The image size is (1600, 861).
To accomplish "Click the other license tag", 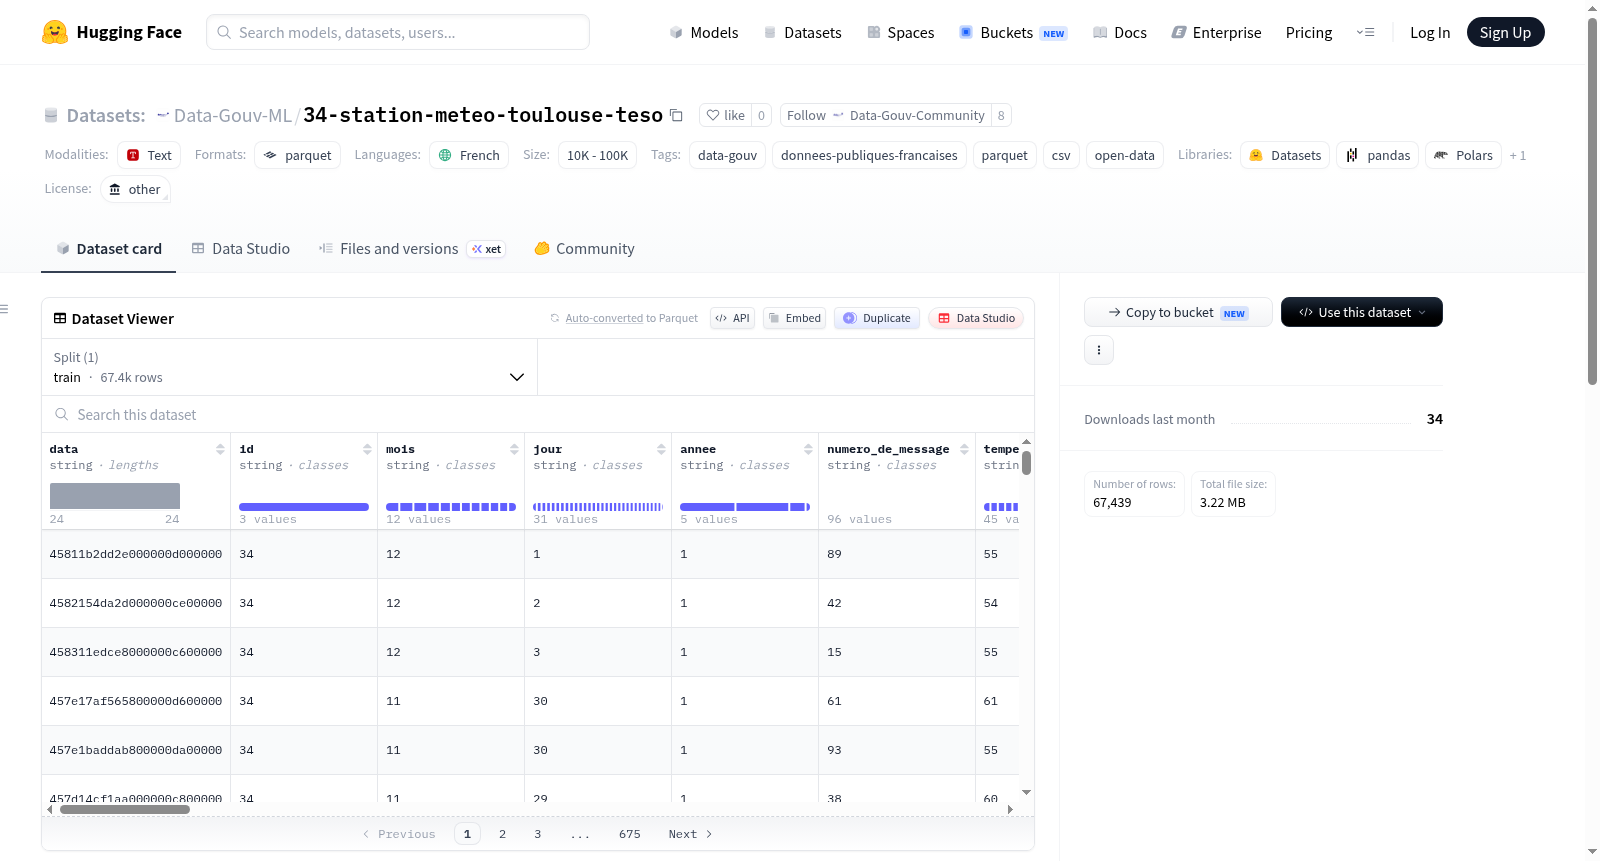I will click(135, 189).
